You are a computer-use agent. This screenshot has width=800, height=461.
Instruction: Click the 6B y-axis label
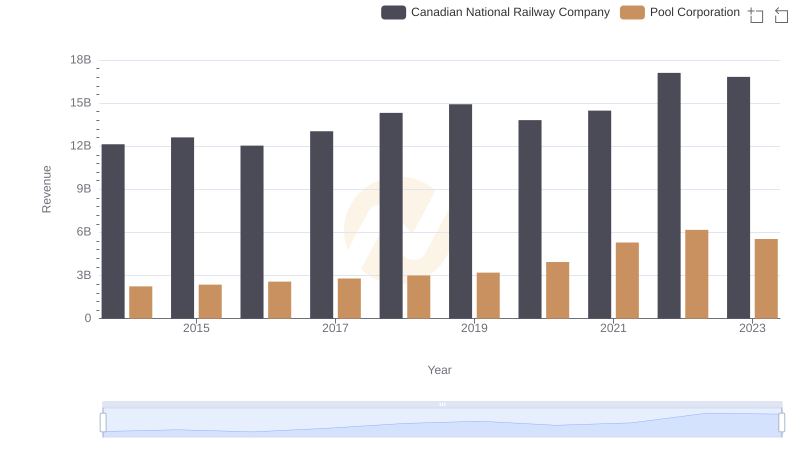[84, 232]
